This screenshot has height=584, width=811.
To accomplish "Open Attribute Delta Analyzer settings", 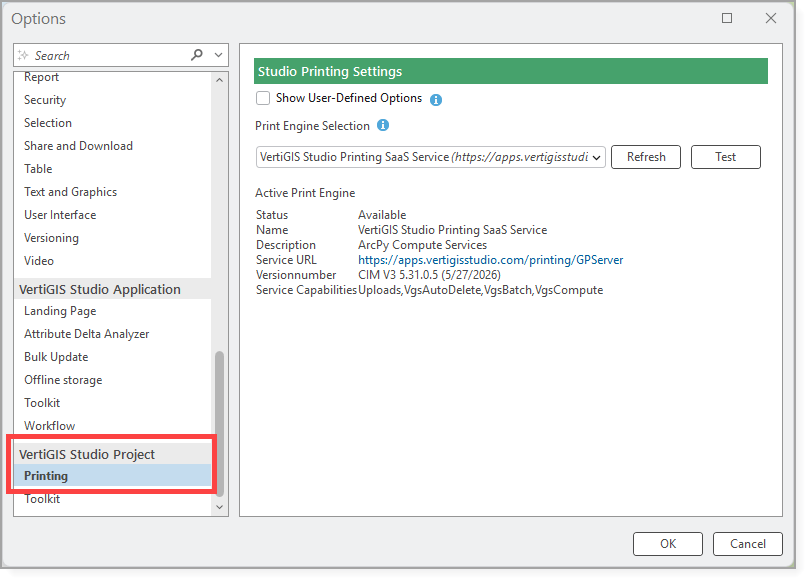I will (x=86, y=334).
